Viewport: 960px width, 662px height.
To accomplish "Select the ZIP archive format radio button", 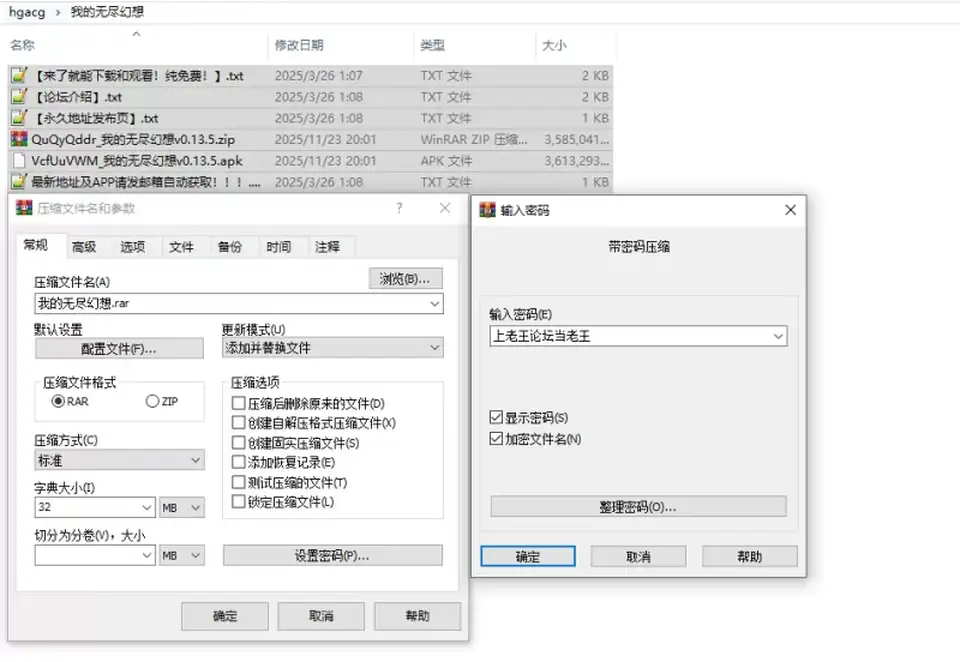I will [152, 401].
